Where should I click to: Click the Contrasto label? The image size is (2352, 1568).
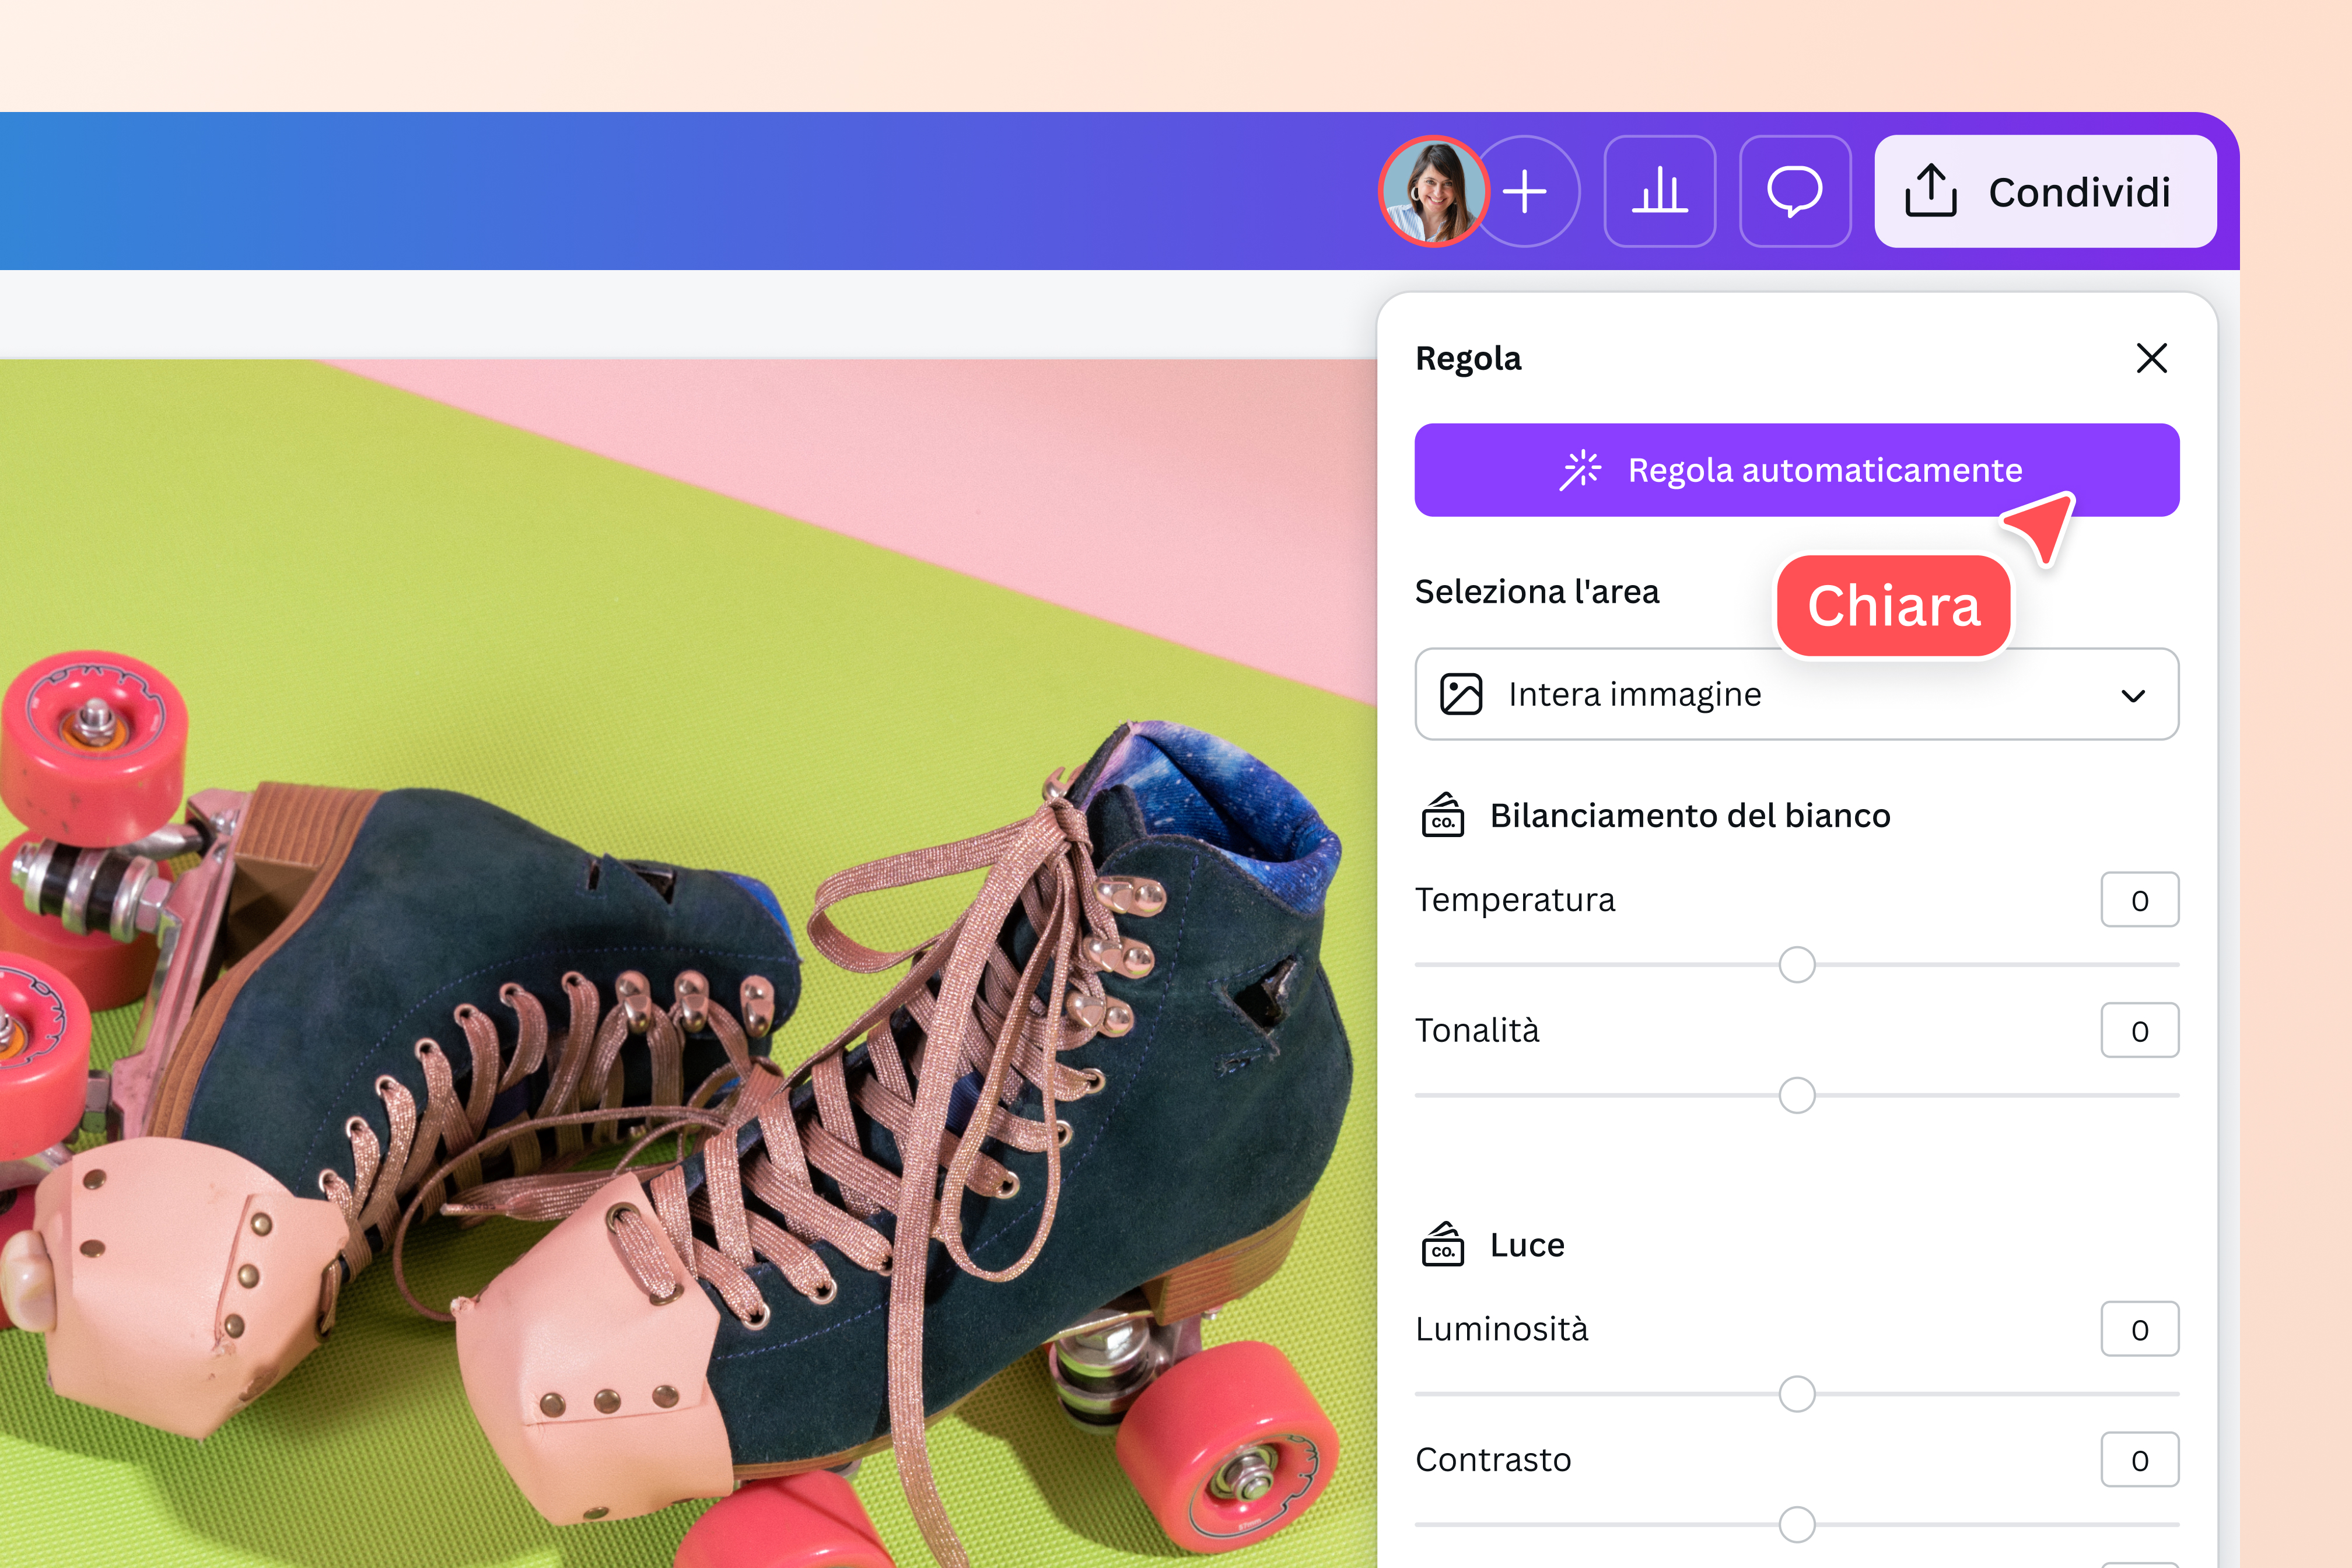(x=1493, y=1460)
